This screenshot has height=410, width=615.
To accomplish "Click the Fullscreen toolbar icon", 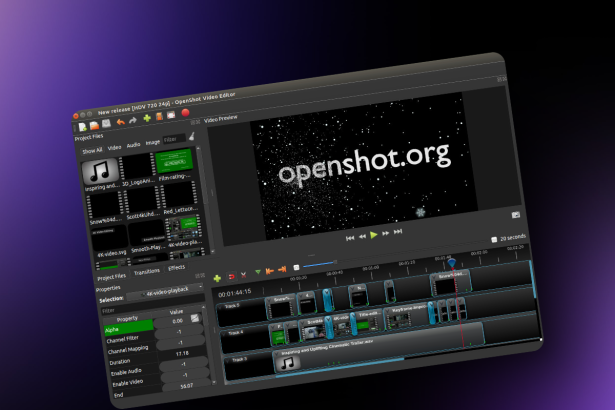I will pyautogui.click(x=171, y=115).
